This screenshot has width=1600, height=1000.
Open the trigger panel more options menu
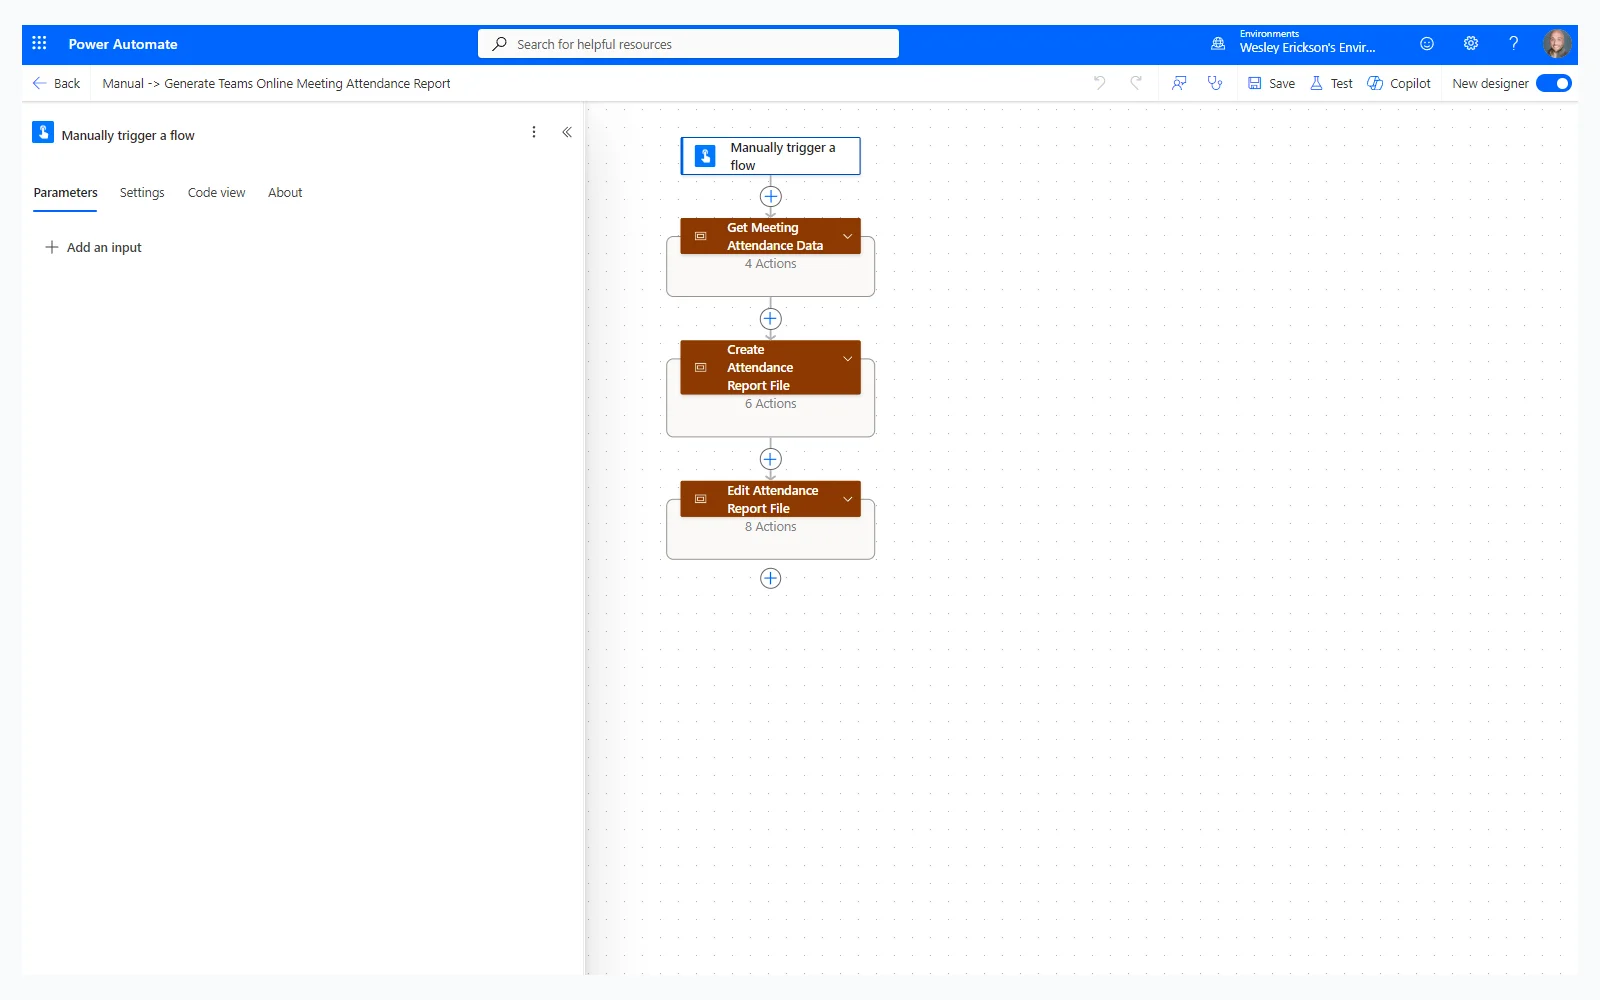[534, 132]
